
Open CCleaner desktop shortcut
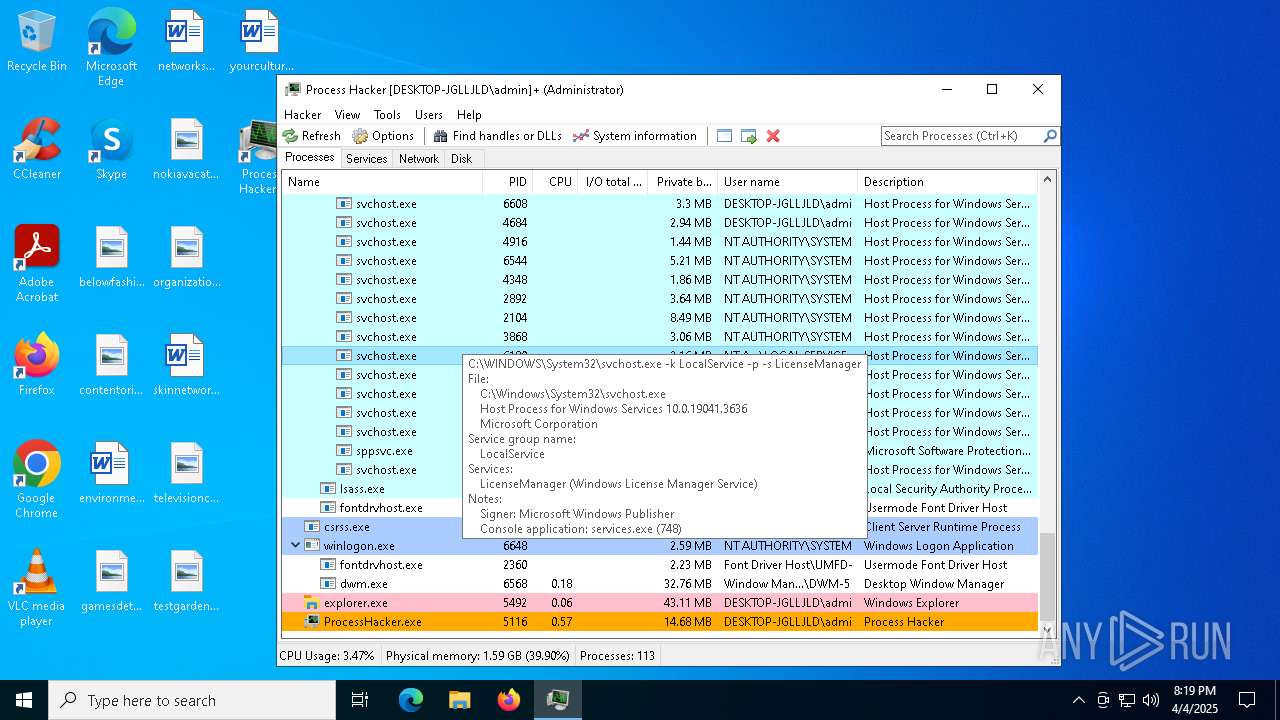coord(37,149)
